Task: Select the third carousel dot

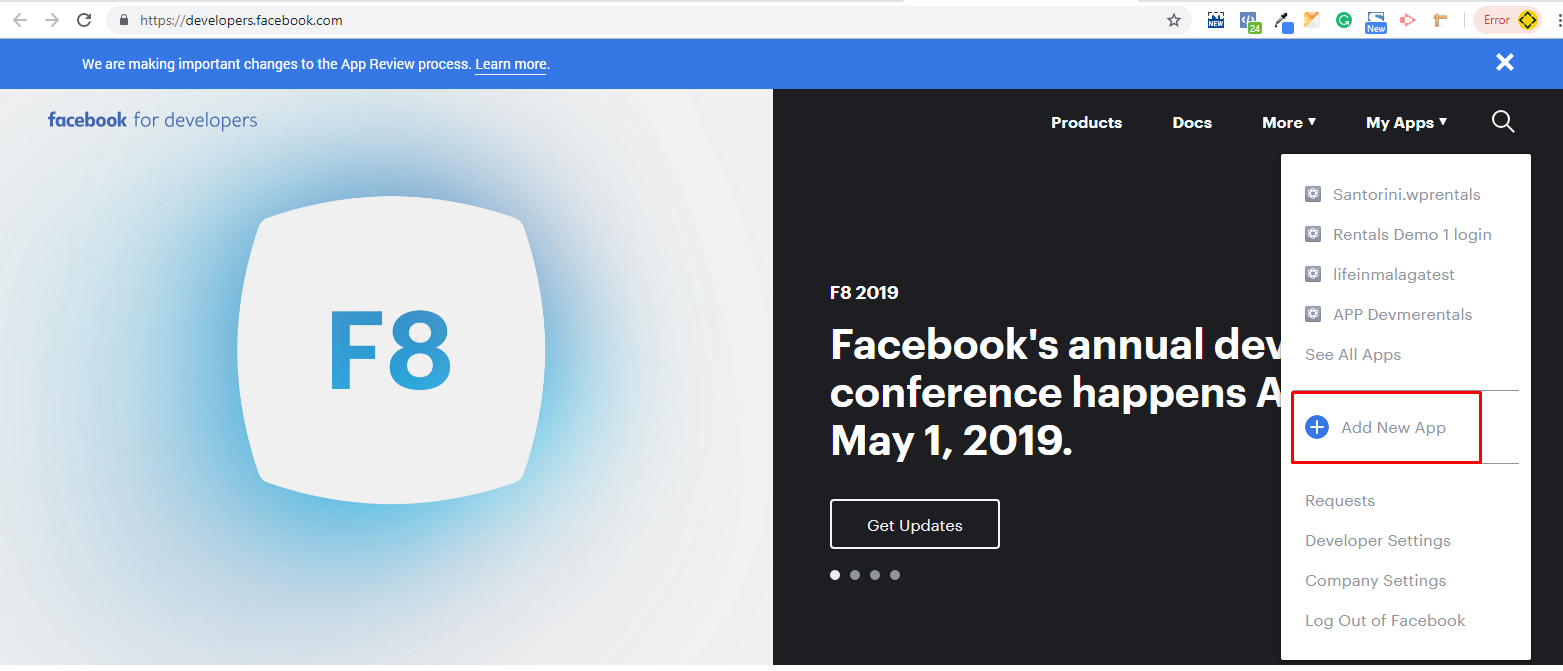Action: [x=875, y=575]
